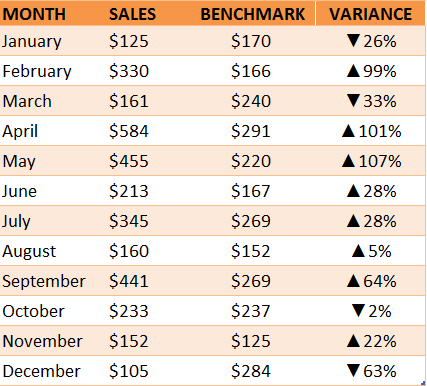Select the MONTH column header
This screenshot has height=386, width=427.
[x=53, y=13]
